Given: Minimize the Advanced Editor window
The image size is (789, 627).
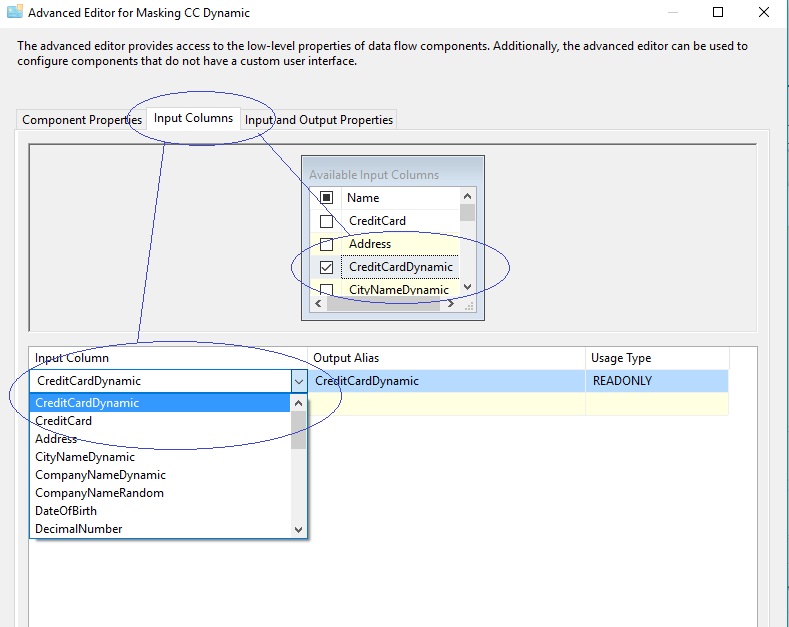Looking at the screenshot, I should [x=673, y=12].
